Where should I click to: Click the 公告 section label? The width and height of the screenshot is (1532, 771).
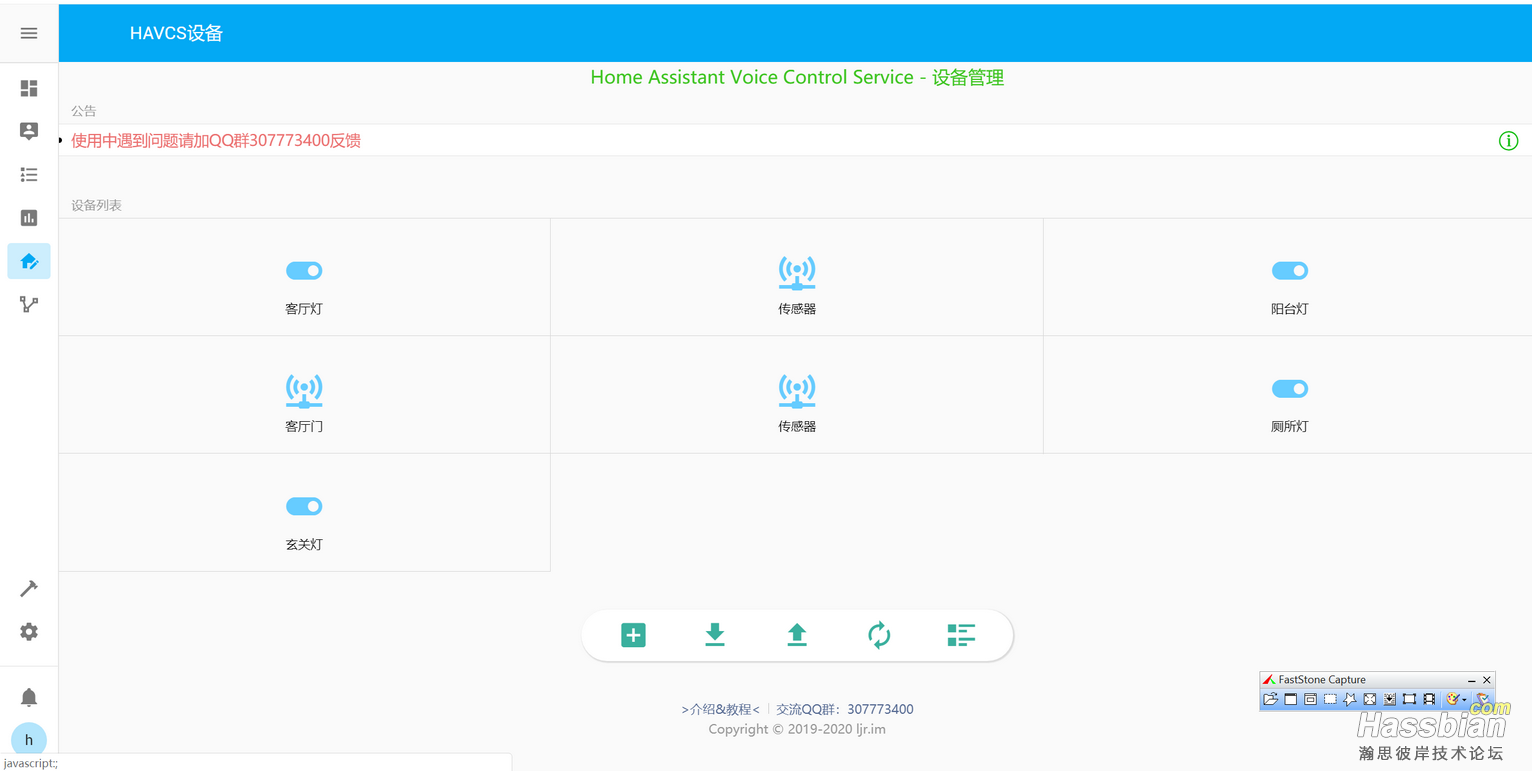[84, 111]
